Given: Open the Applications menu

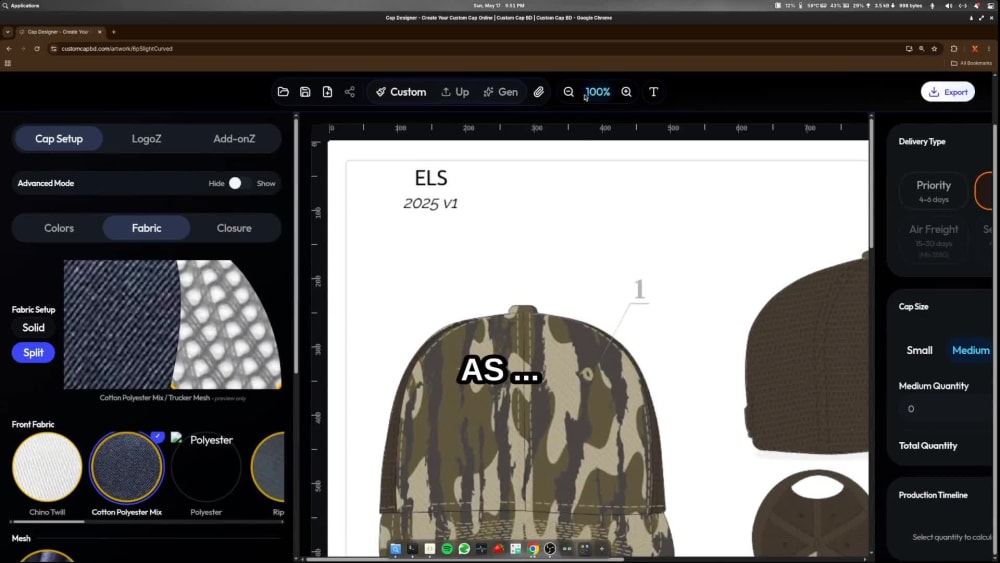Looking at the screenshot, I should click(x=22, y=5).
